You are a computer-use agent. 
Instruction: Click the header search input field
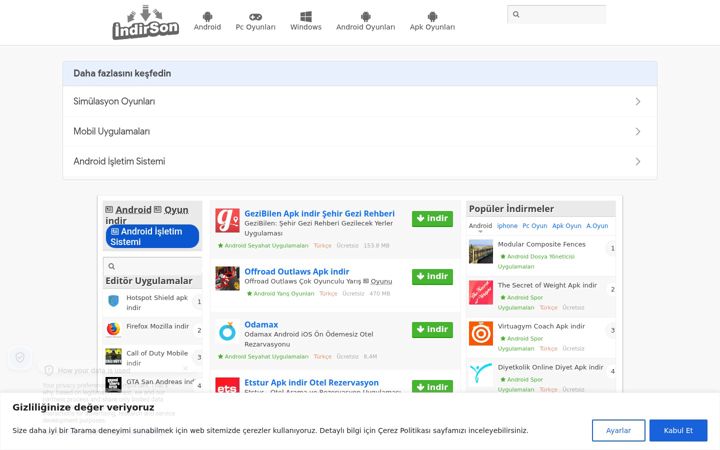coord(557,14)
